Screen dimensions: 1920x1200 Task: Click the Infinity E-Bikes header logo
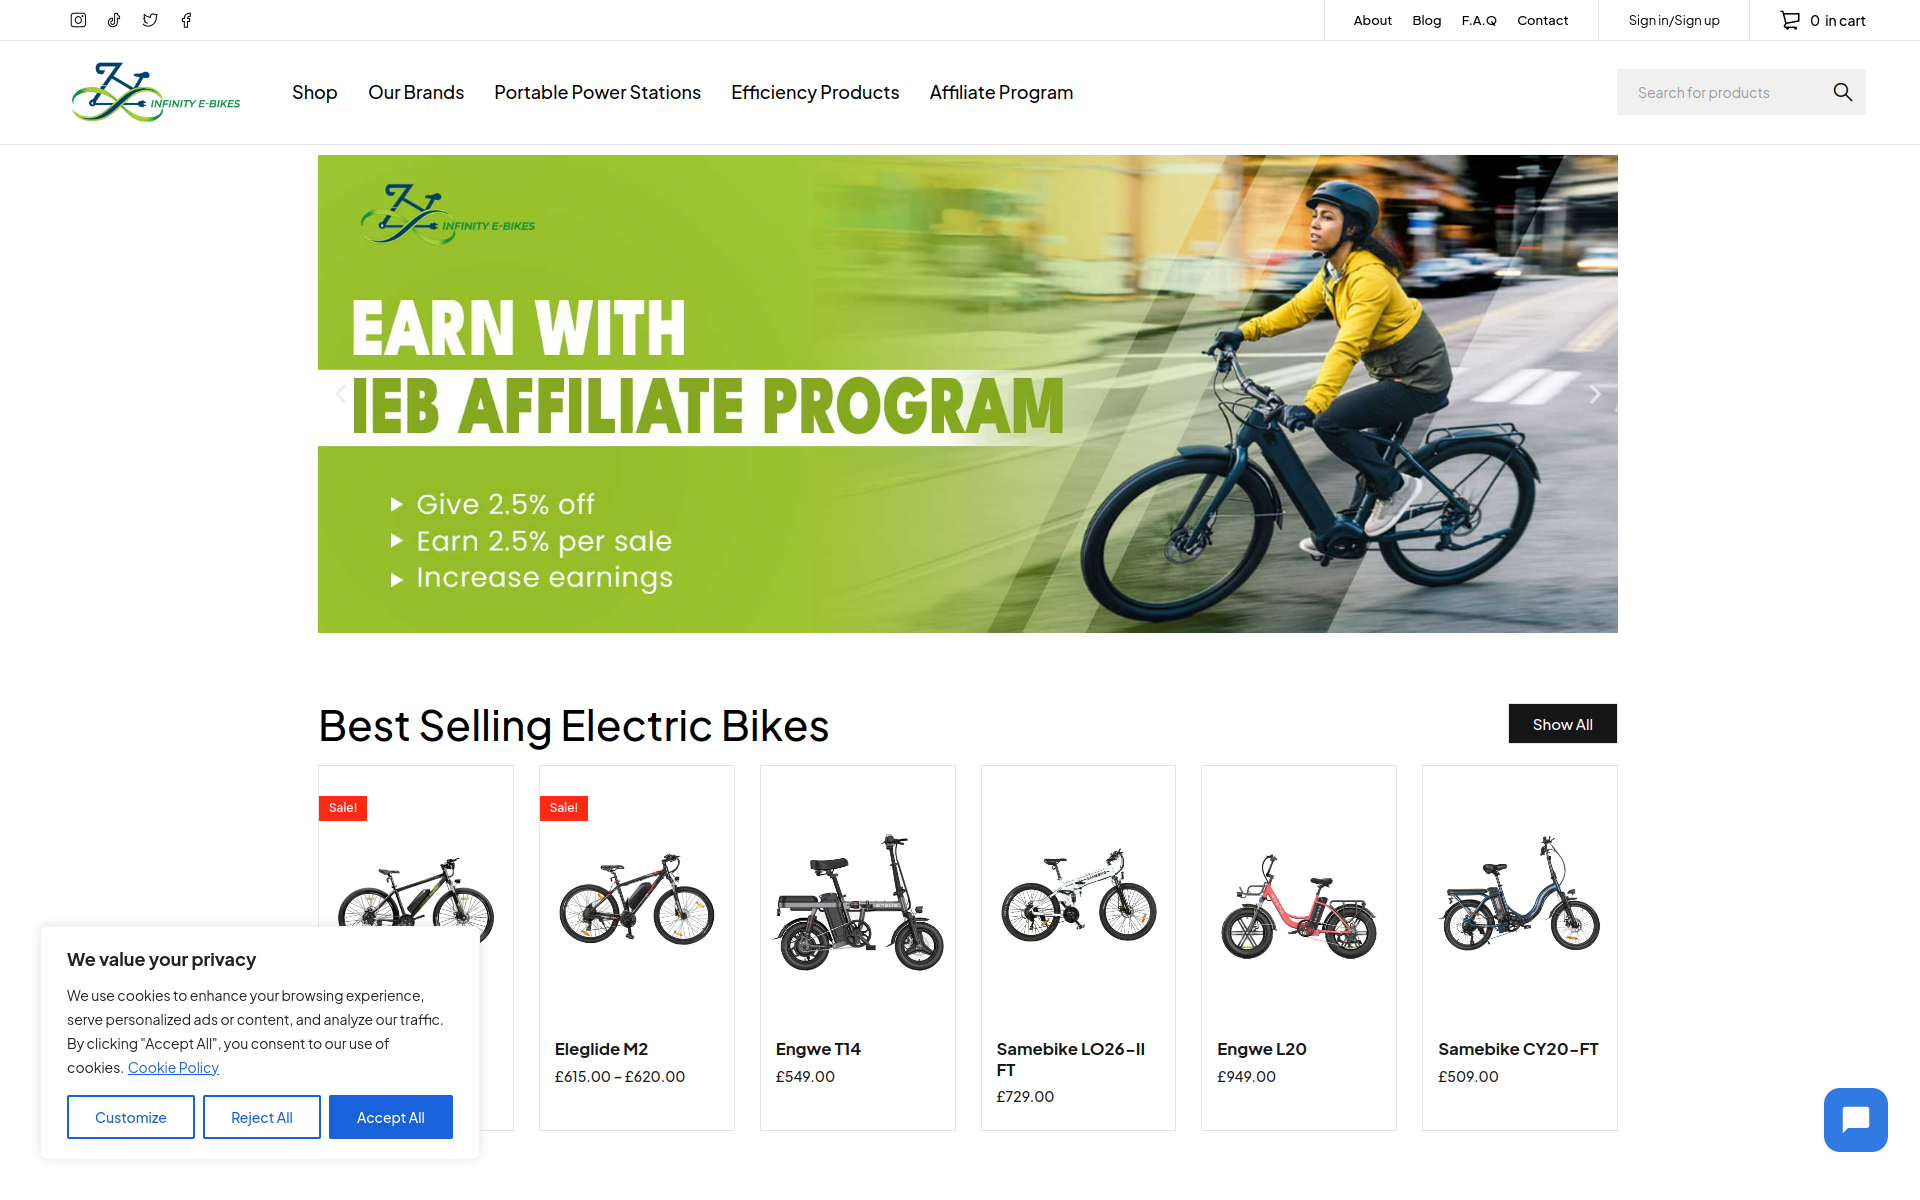click(x=156, y=92)
